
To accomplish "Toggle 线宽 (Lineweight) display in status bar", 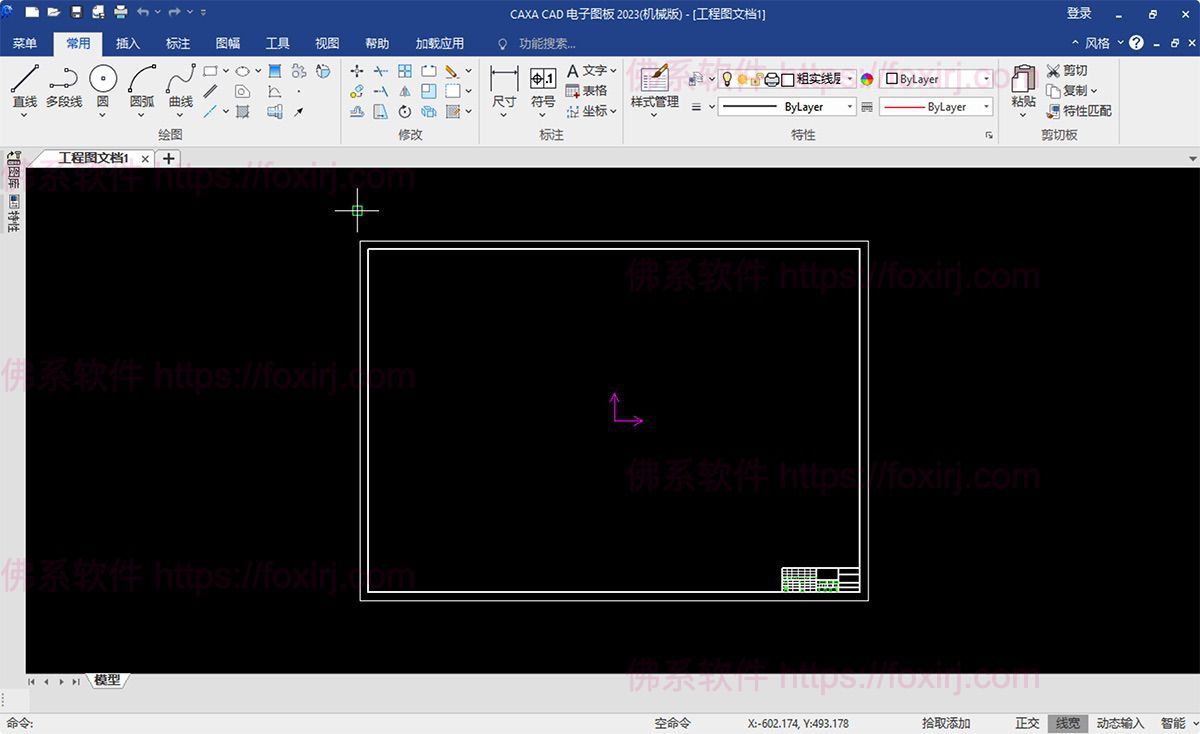I will [1067, 723].
